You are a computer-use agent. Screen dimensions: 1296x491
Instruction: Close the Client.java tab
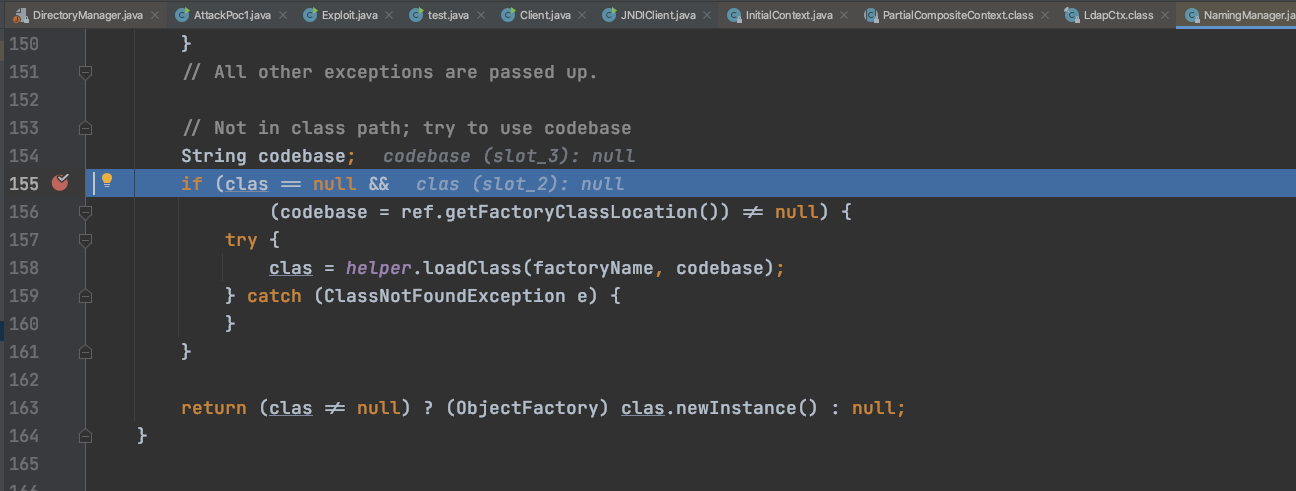580,16
